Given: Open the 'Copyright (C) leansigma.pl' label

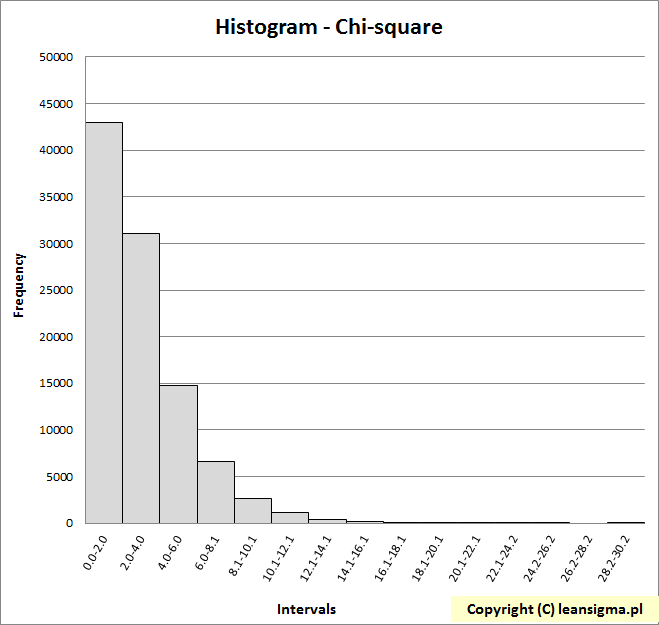Looking at the screenshot, I should (553, 609).
